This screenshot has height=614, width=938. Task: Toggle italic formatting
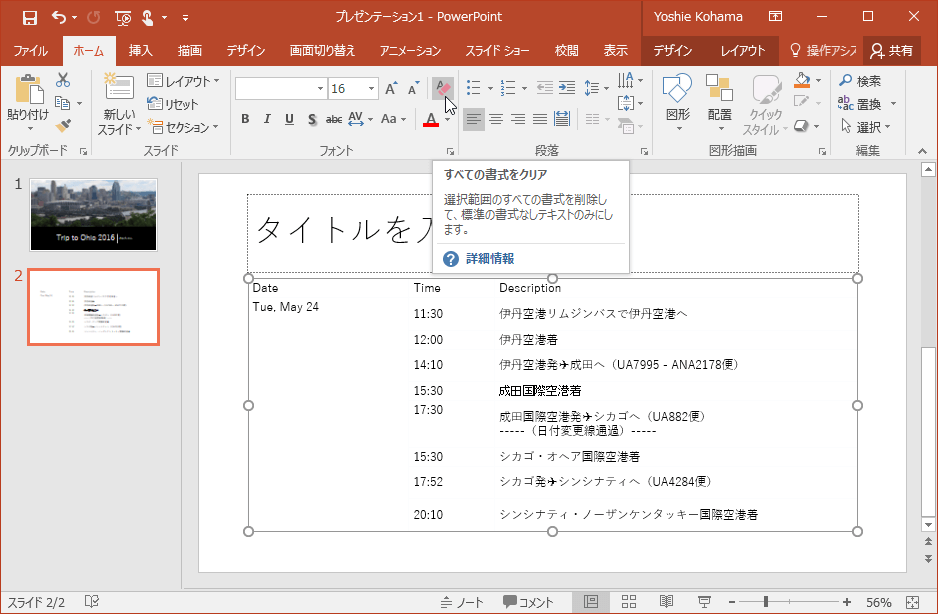(x=266, y=119)
